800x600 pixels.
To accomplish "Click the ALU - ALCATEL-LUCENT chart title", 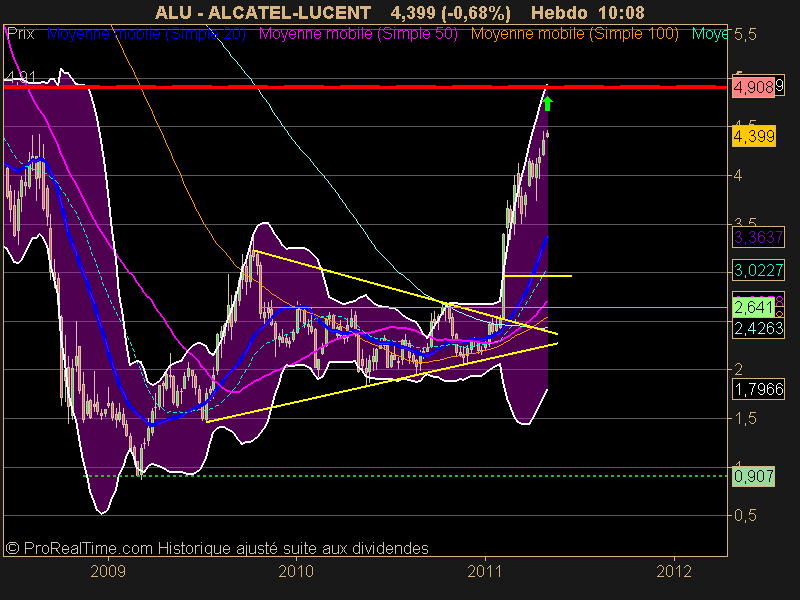I will point(262,13).
